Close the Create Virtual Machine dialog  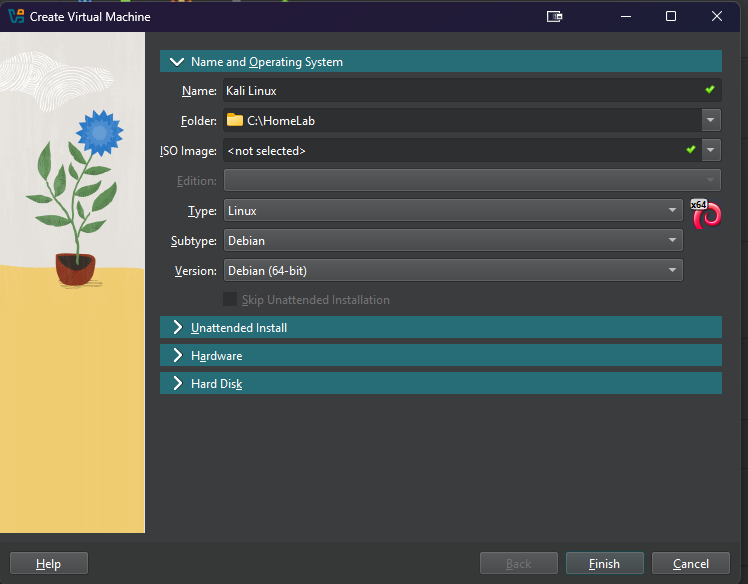tap(717, 17)
